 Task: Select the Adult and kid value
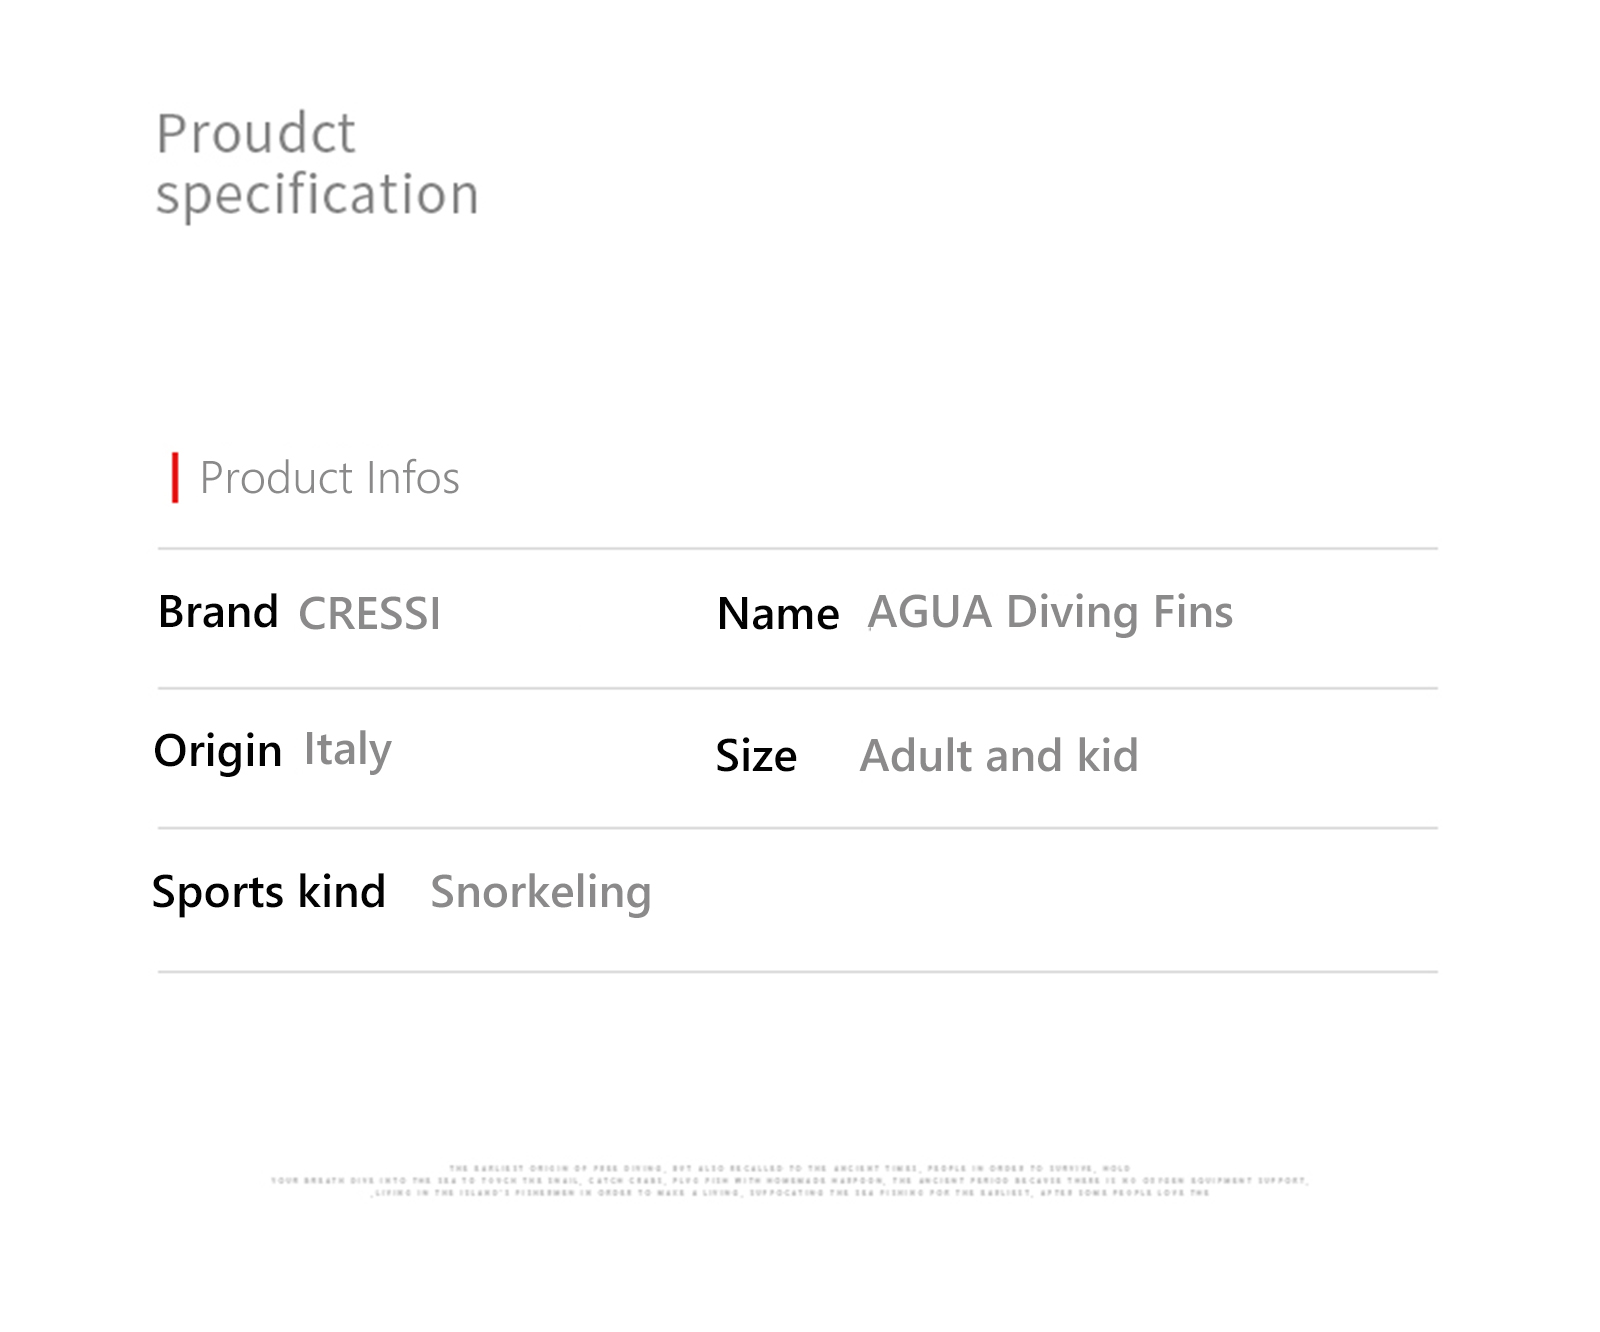point(999,756)
